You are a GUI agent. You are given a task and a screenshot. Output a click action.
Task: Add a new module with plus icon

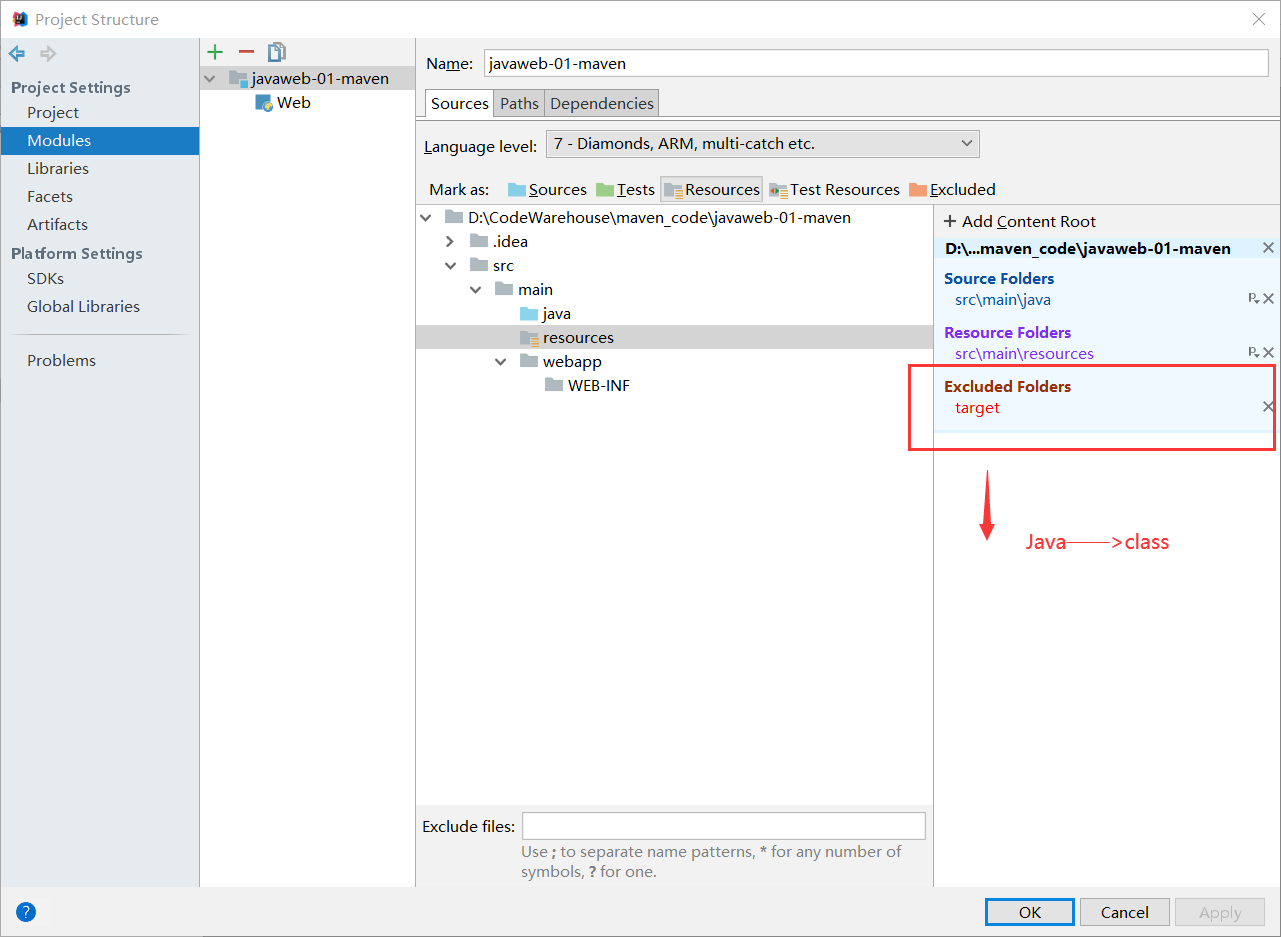point(215,52)
